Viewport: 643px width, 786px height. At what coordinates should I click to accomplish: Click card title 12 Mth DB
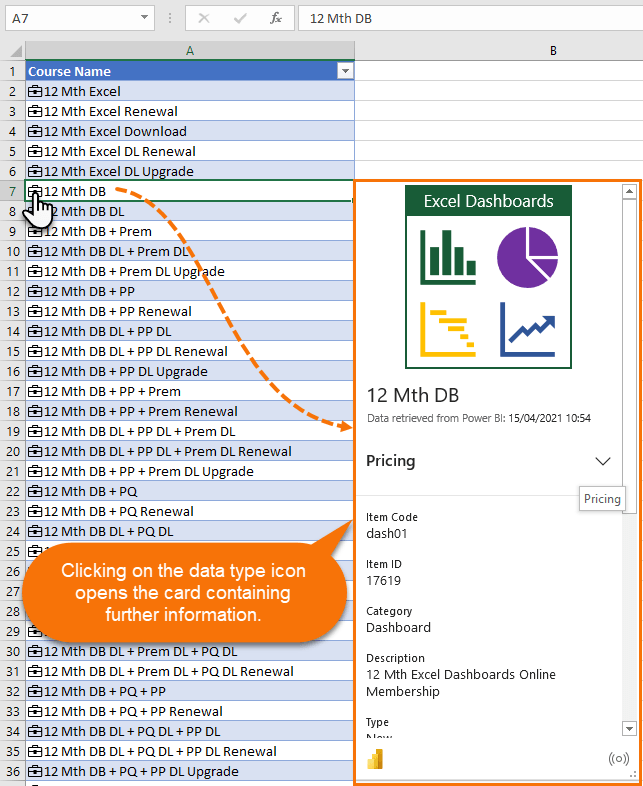point(413,396)
